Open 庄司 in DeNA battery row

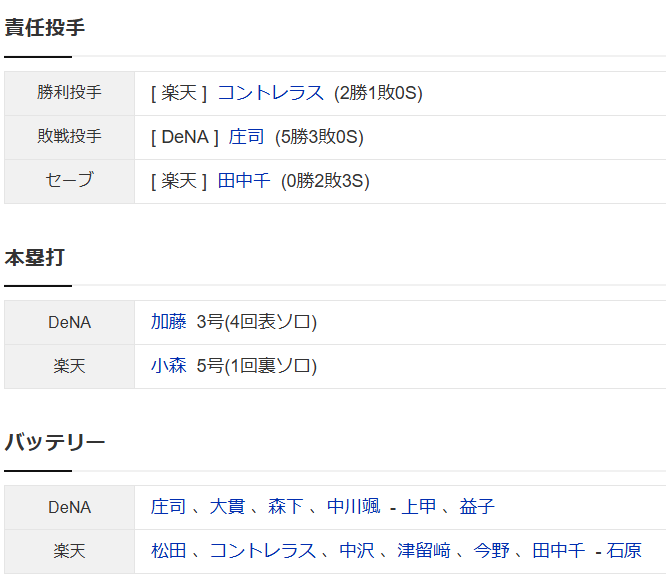click(x=169, y=507)
